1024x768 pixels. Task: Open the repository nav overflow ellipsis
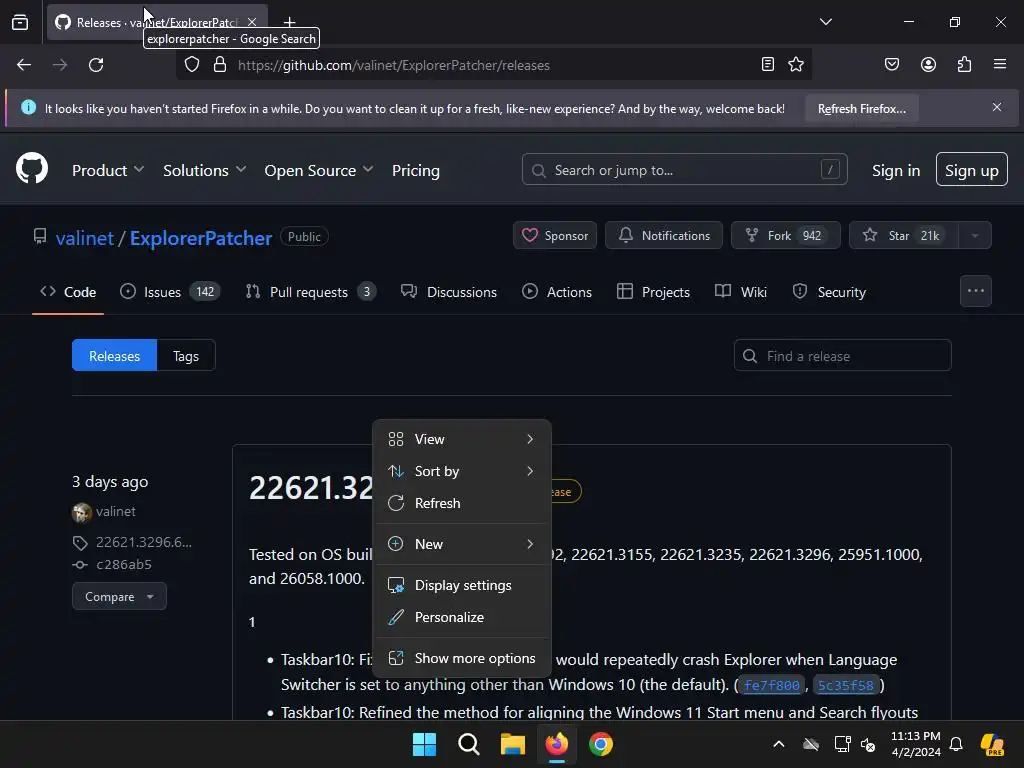click(x=976, y=291)
